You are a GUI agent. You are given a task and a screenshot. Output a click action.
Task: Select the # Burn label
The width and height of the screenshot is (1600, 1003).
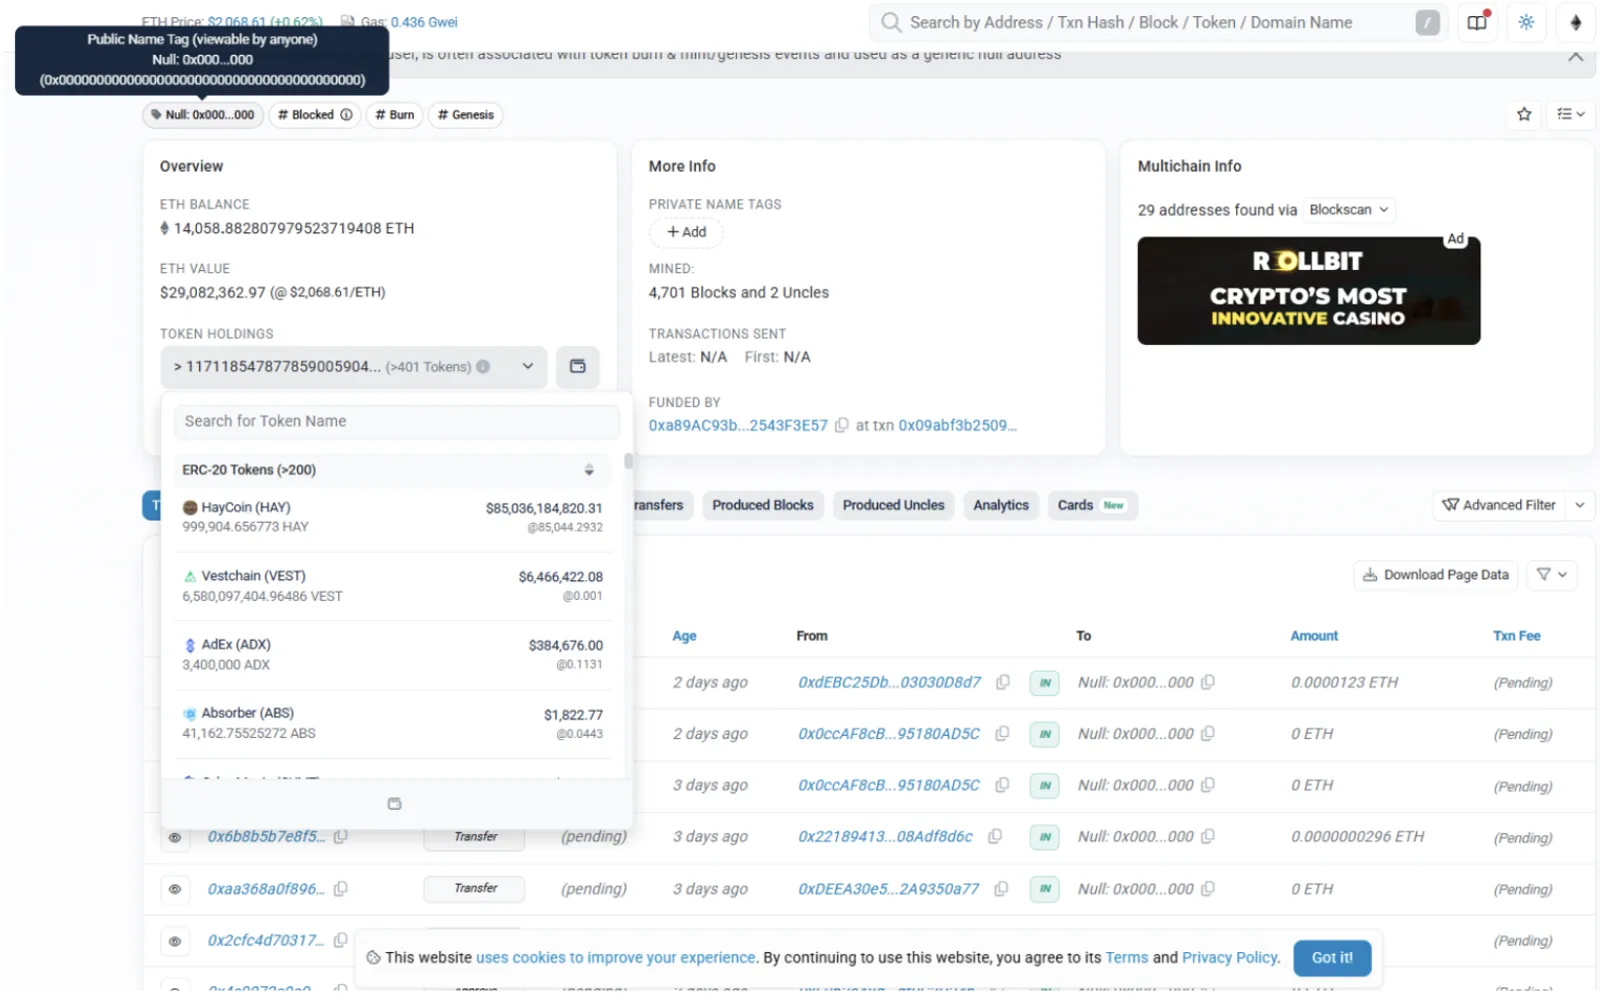[394, 115]
